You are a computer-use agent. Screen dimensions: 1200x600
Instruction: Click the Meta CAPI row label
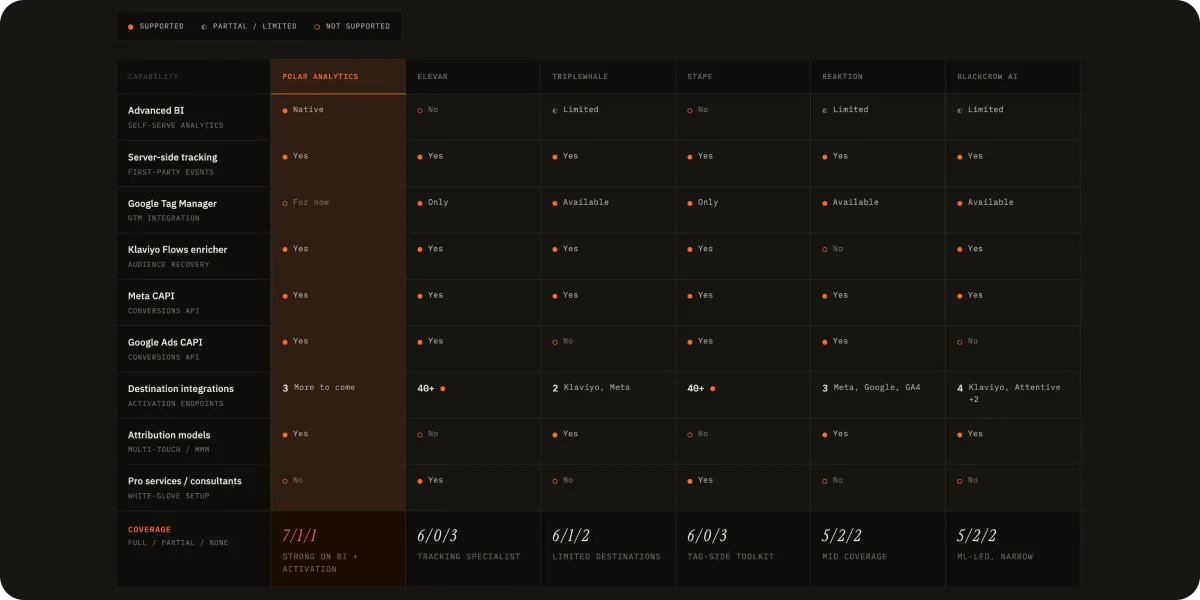point(151,296)
